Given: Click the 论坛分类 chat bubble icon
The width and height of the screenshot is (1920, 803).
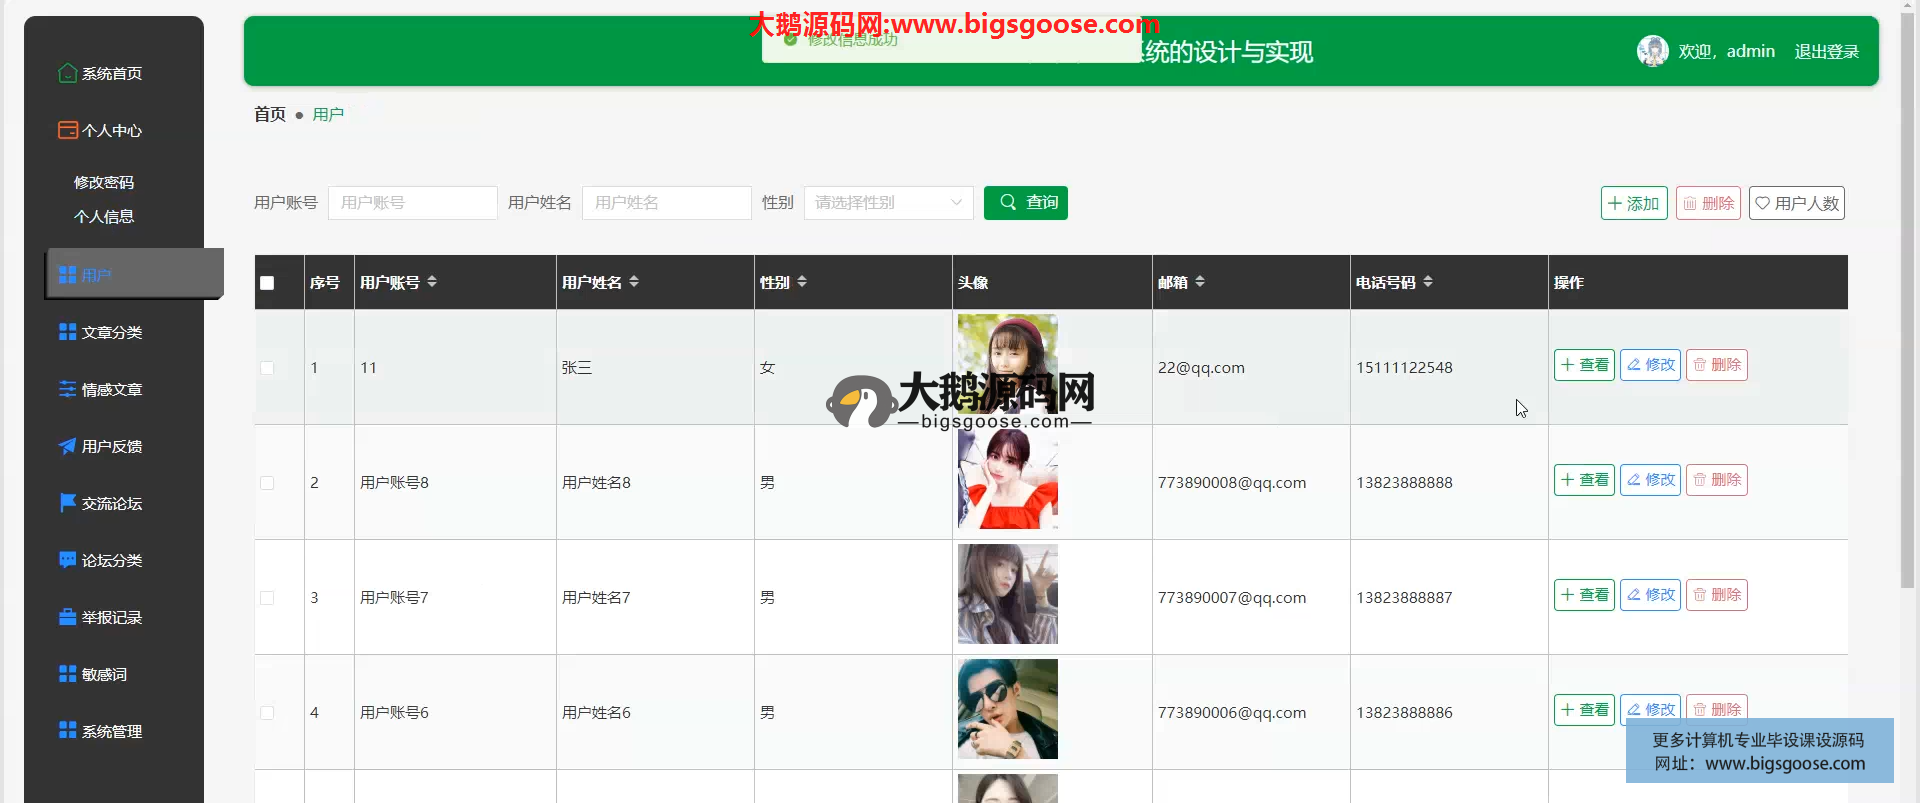Looking at the screenshot, I should pyautogui.click(x=67, y=560).
